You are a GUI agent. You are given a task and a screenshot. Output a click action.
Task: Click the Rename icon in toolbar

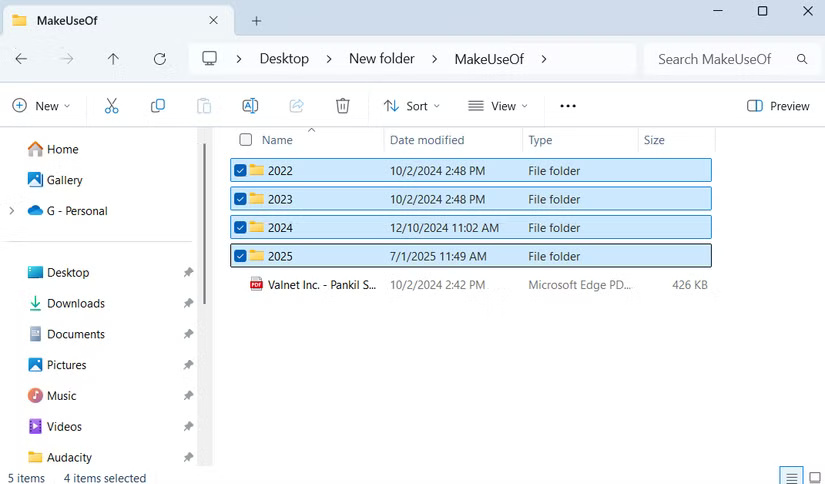point(250,106)
